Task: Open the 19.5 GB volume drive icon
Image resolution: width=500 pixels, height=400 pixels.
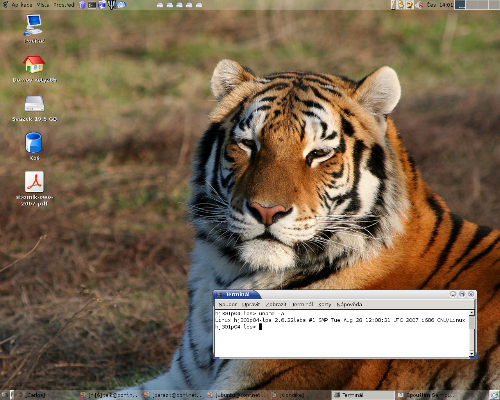Action: tap(34, 108)
